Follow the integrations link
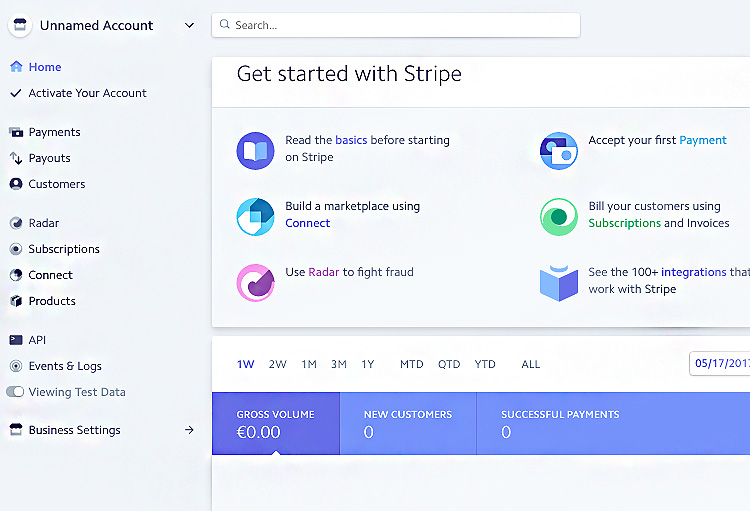750x511 pixels. (693, 272)
